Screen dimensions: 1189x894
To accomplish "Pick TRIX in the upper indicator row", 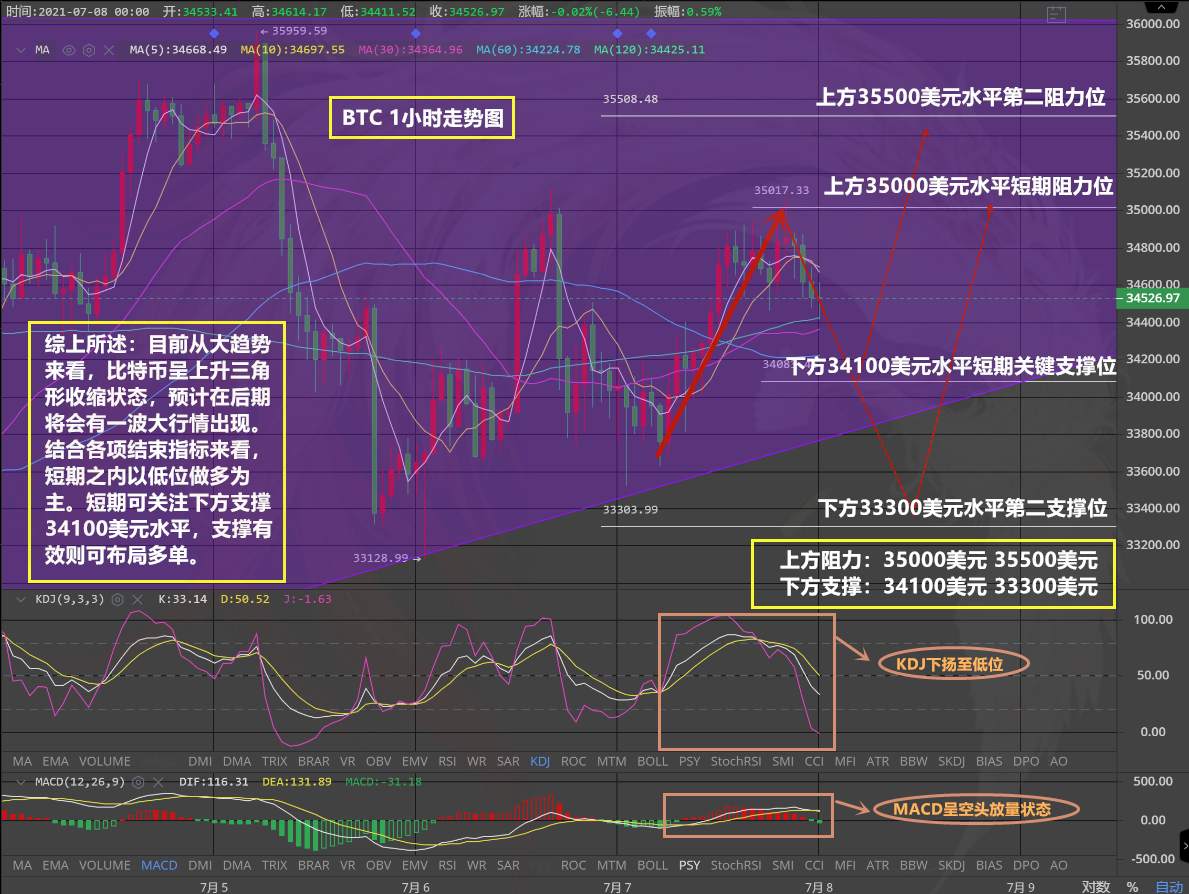I will [x=275, y=761].
